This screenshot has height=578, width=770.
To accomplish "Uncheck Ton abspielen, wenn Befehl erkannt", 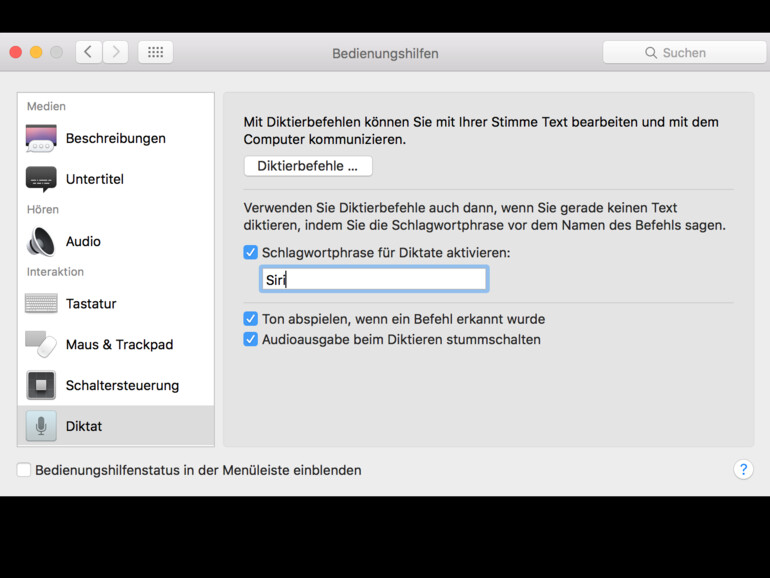I will tap(250, 319).
